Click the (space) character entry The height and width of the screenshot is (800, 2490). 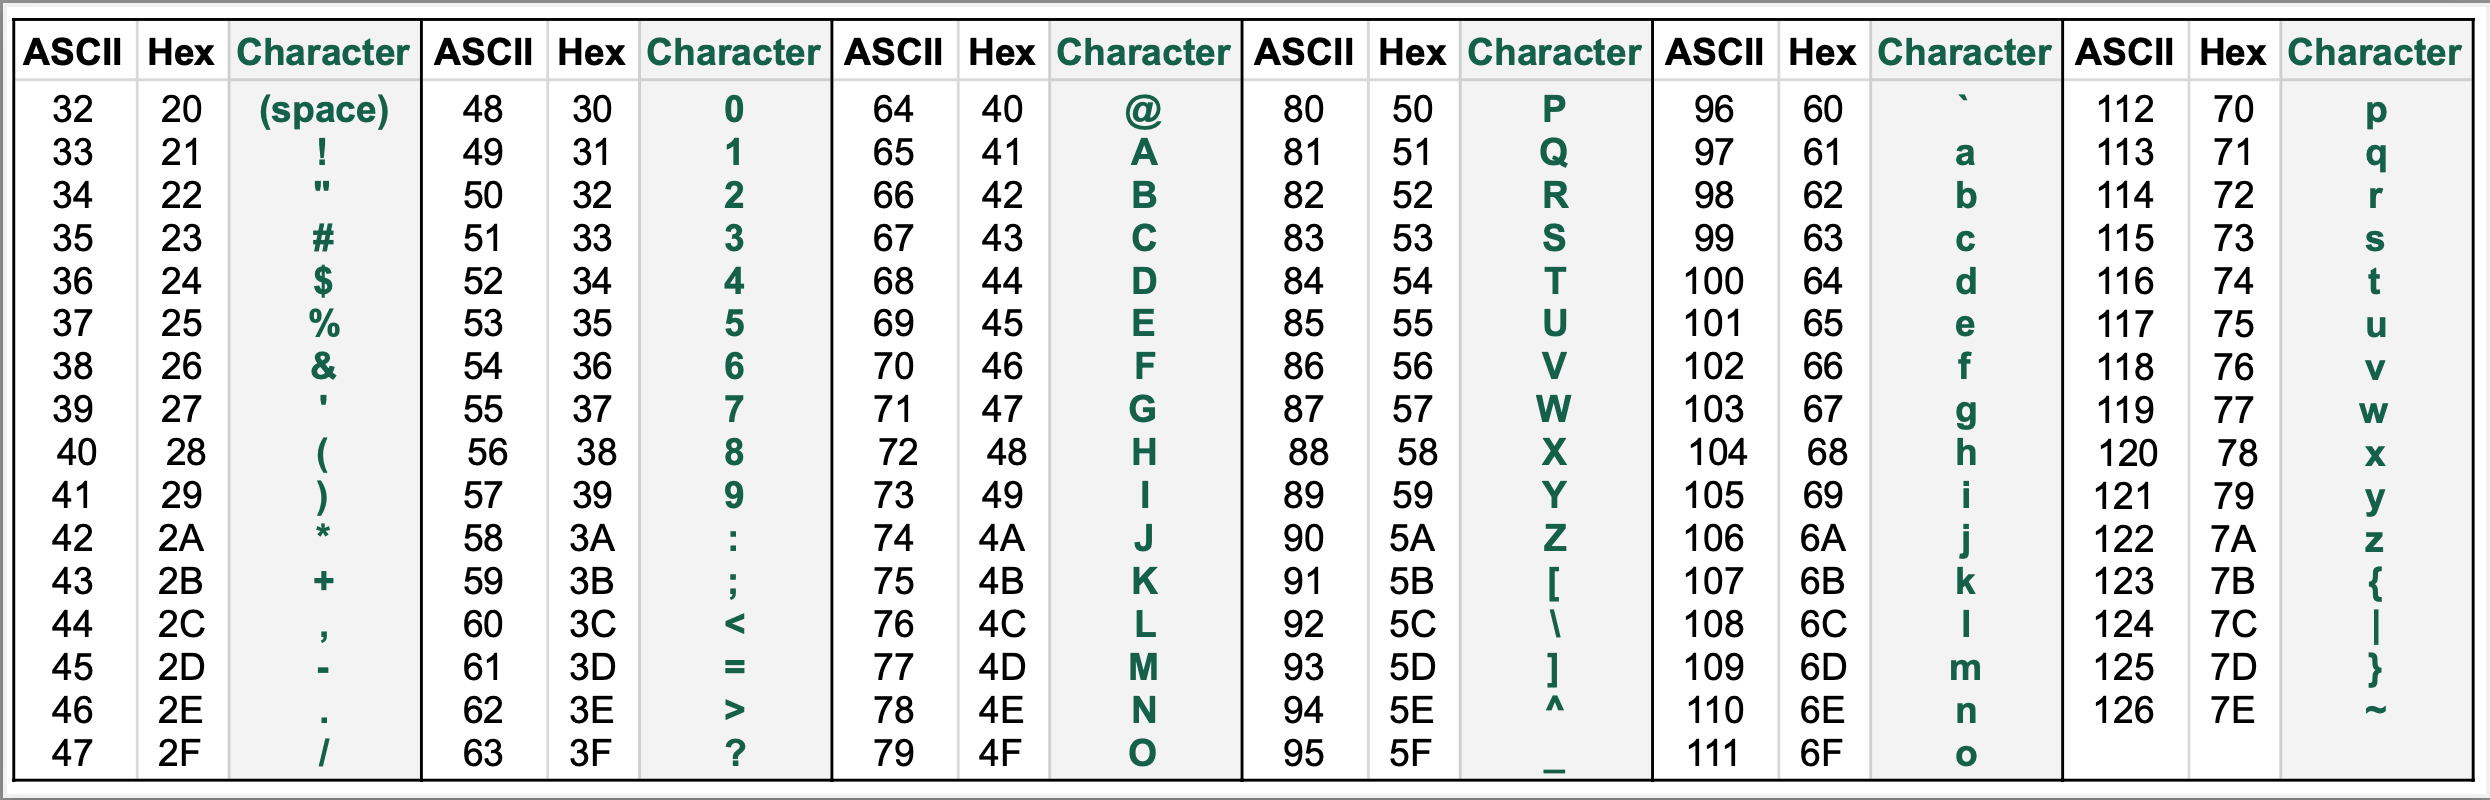324,110
